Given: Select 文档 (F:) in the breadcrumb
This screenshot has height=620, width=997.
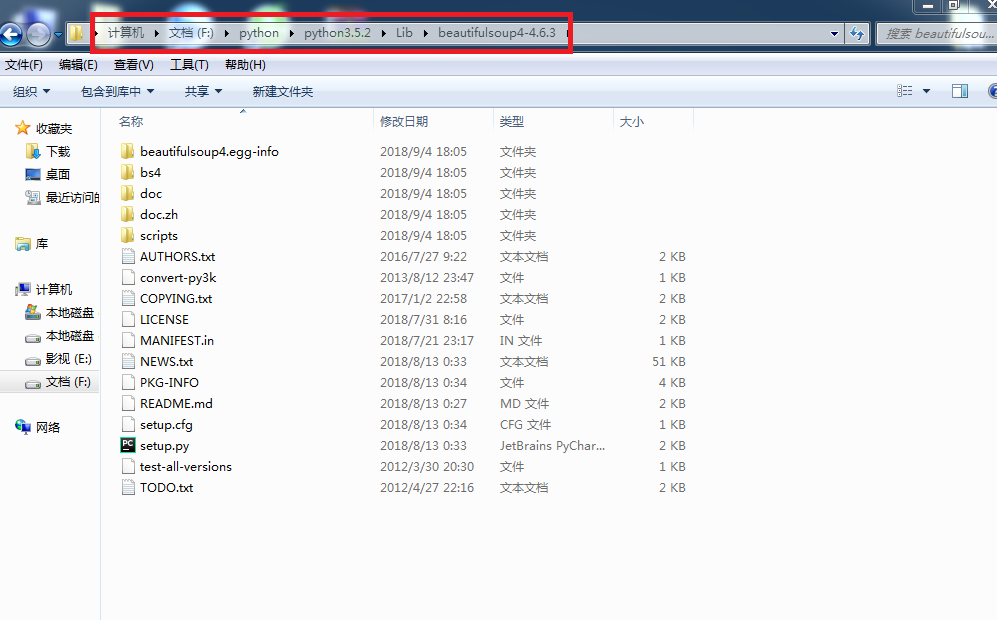Looking at the screenshot, I should point(191,32).
